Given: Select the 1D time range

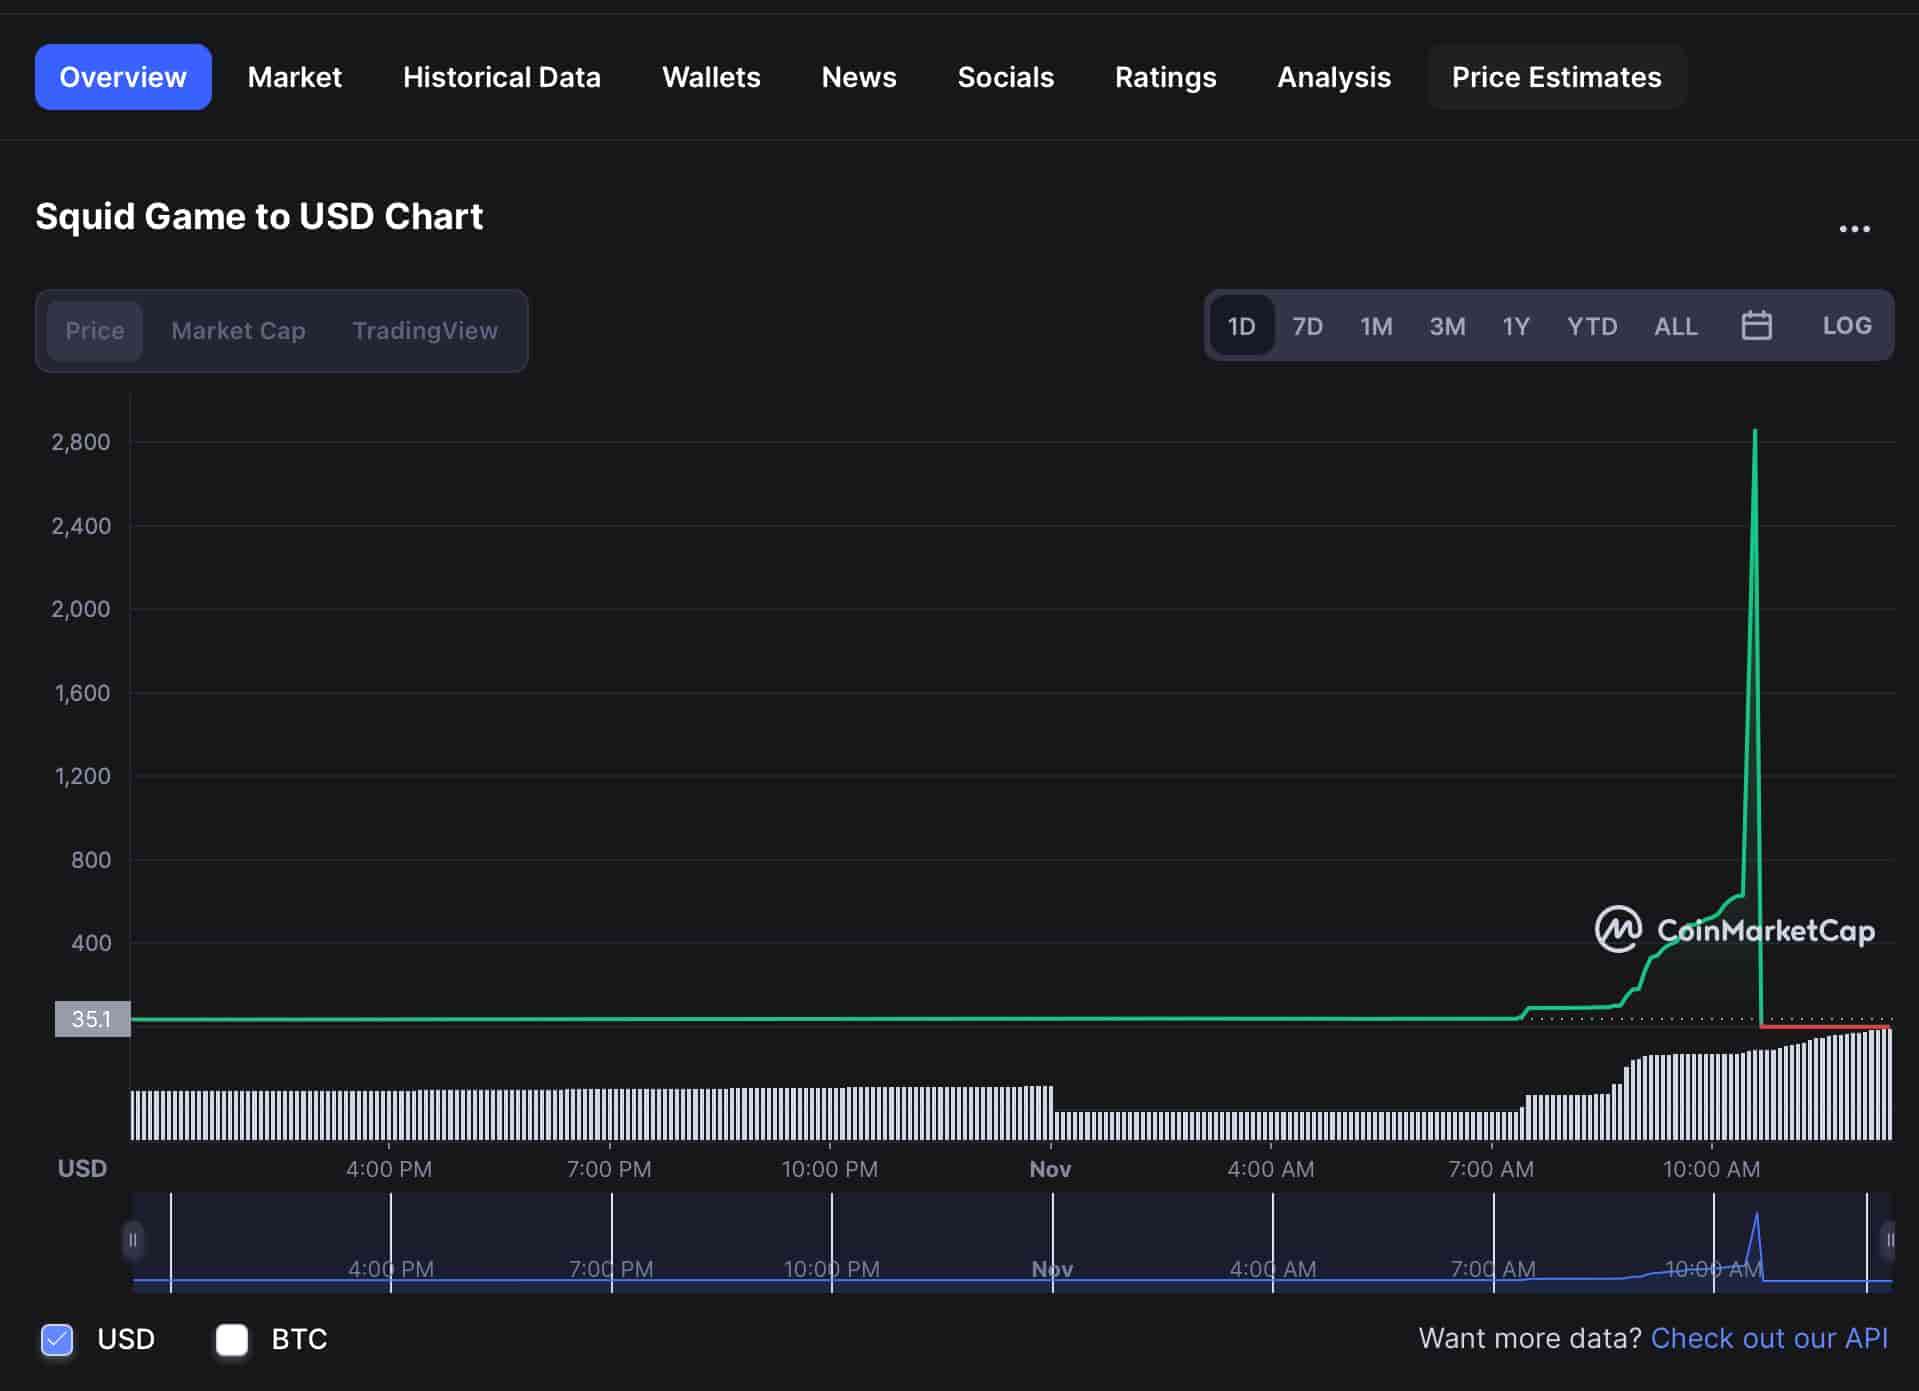Looking at the screenshot, I should point(1241,325).
